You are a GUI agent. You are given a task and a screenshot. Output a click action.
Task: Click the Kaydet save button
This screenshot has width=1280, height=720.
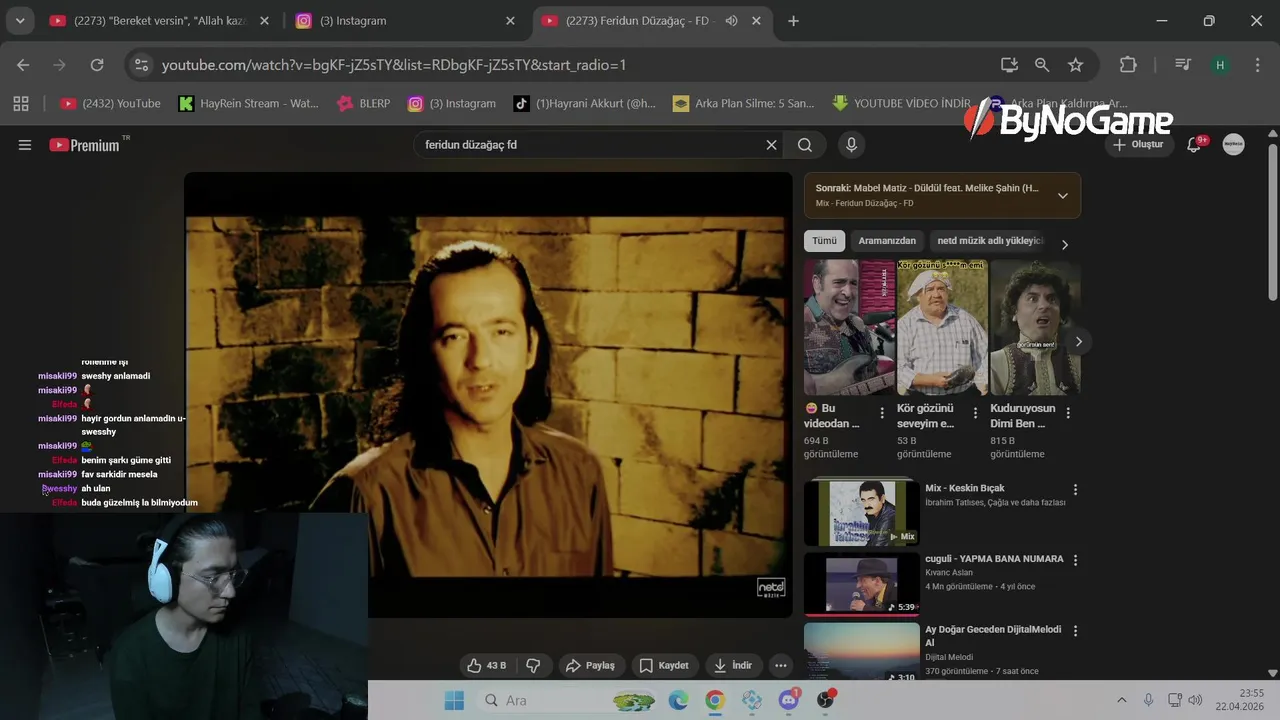click(x=664, y=666)
